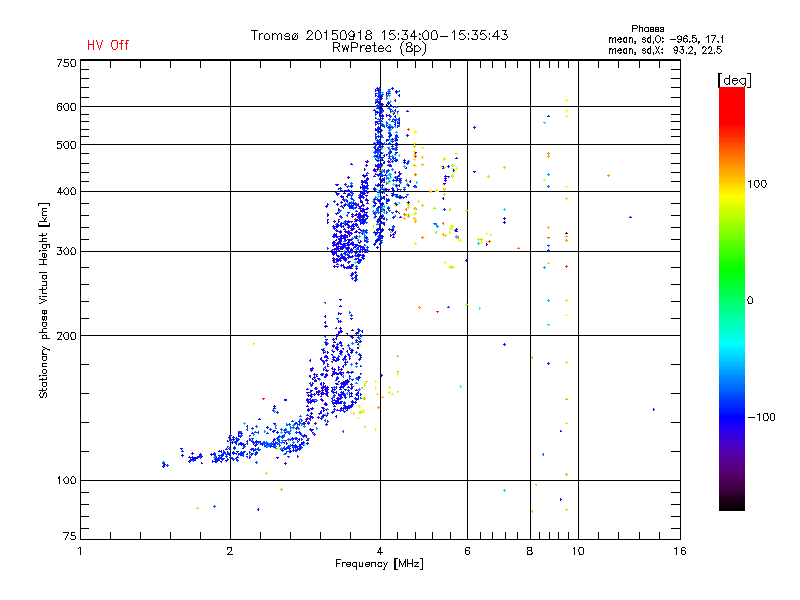
Task: Click the y-axis label '400'
Action: click(66, 192)
